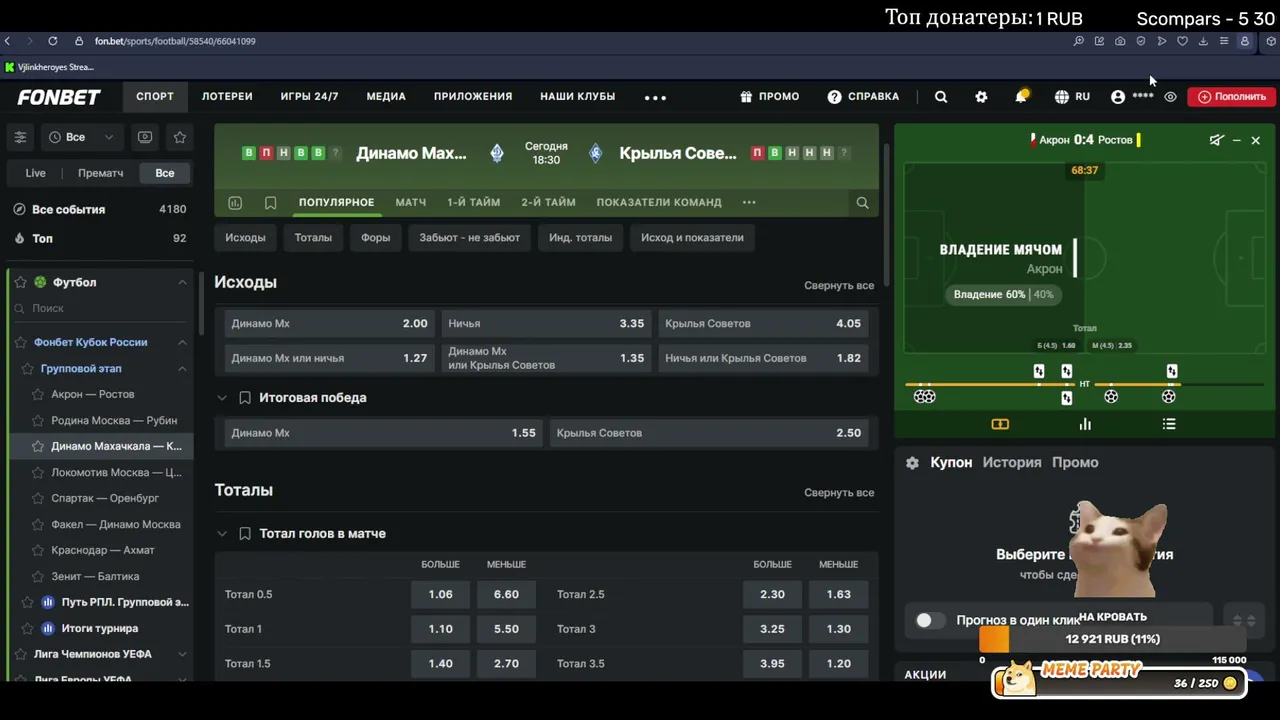The width and height of the screenshot is (1280, 720).
Task: Open the ЛОТЕРЕИ menu
Action: click(227, 97)
